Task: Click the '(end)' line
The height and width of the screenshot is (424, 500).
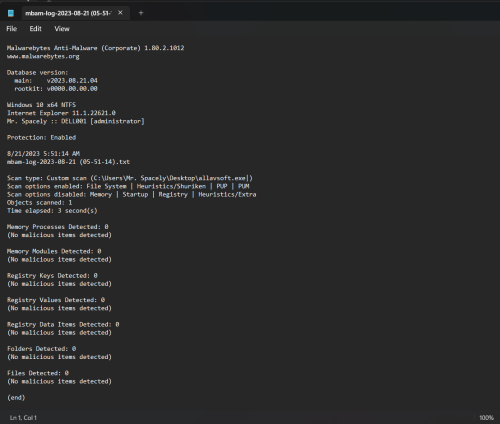Action: 16,398
